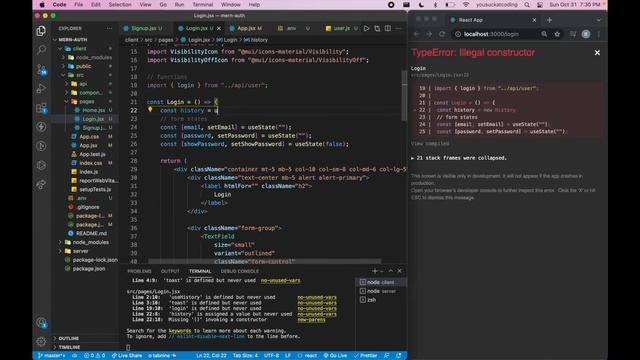Click Live Share in status bar

127,356
